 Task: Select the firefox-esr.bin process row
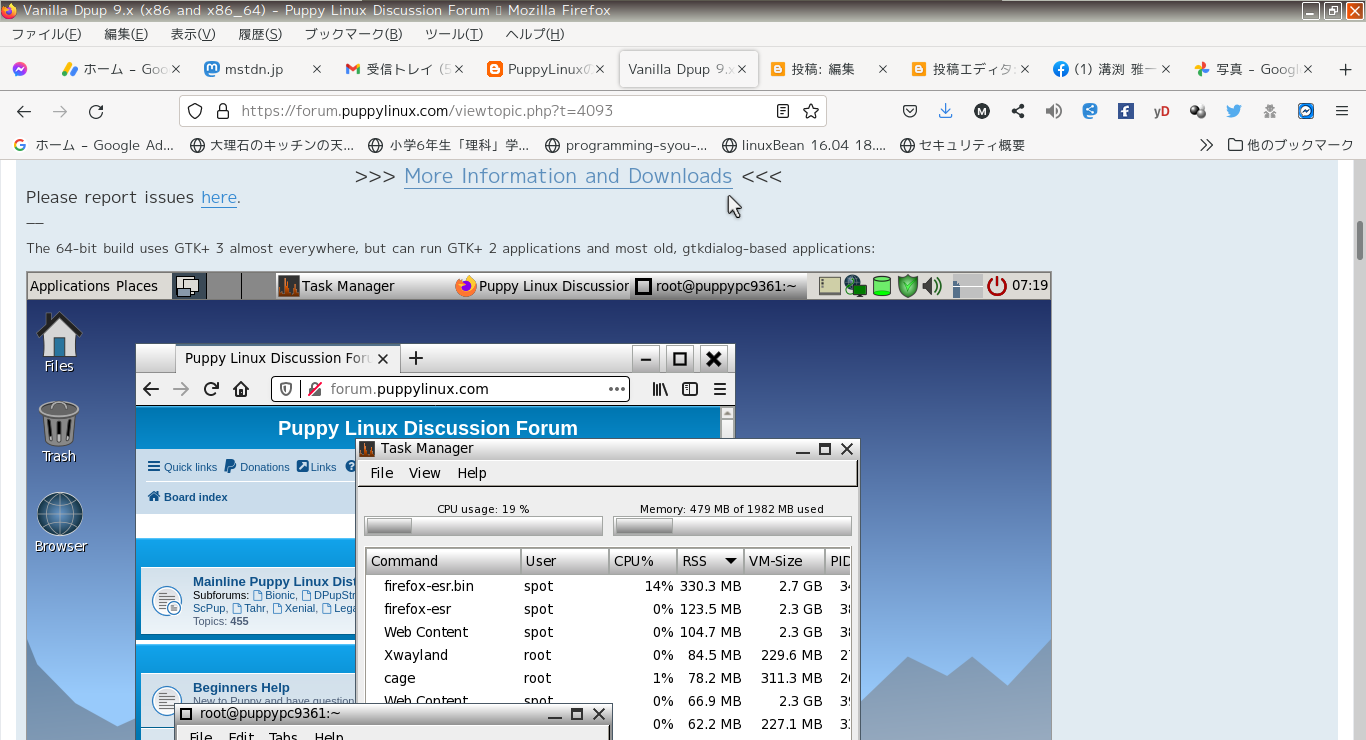click(609, 586)
